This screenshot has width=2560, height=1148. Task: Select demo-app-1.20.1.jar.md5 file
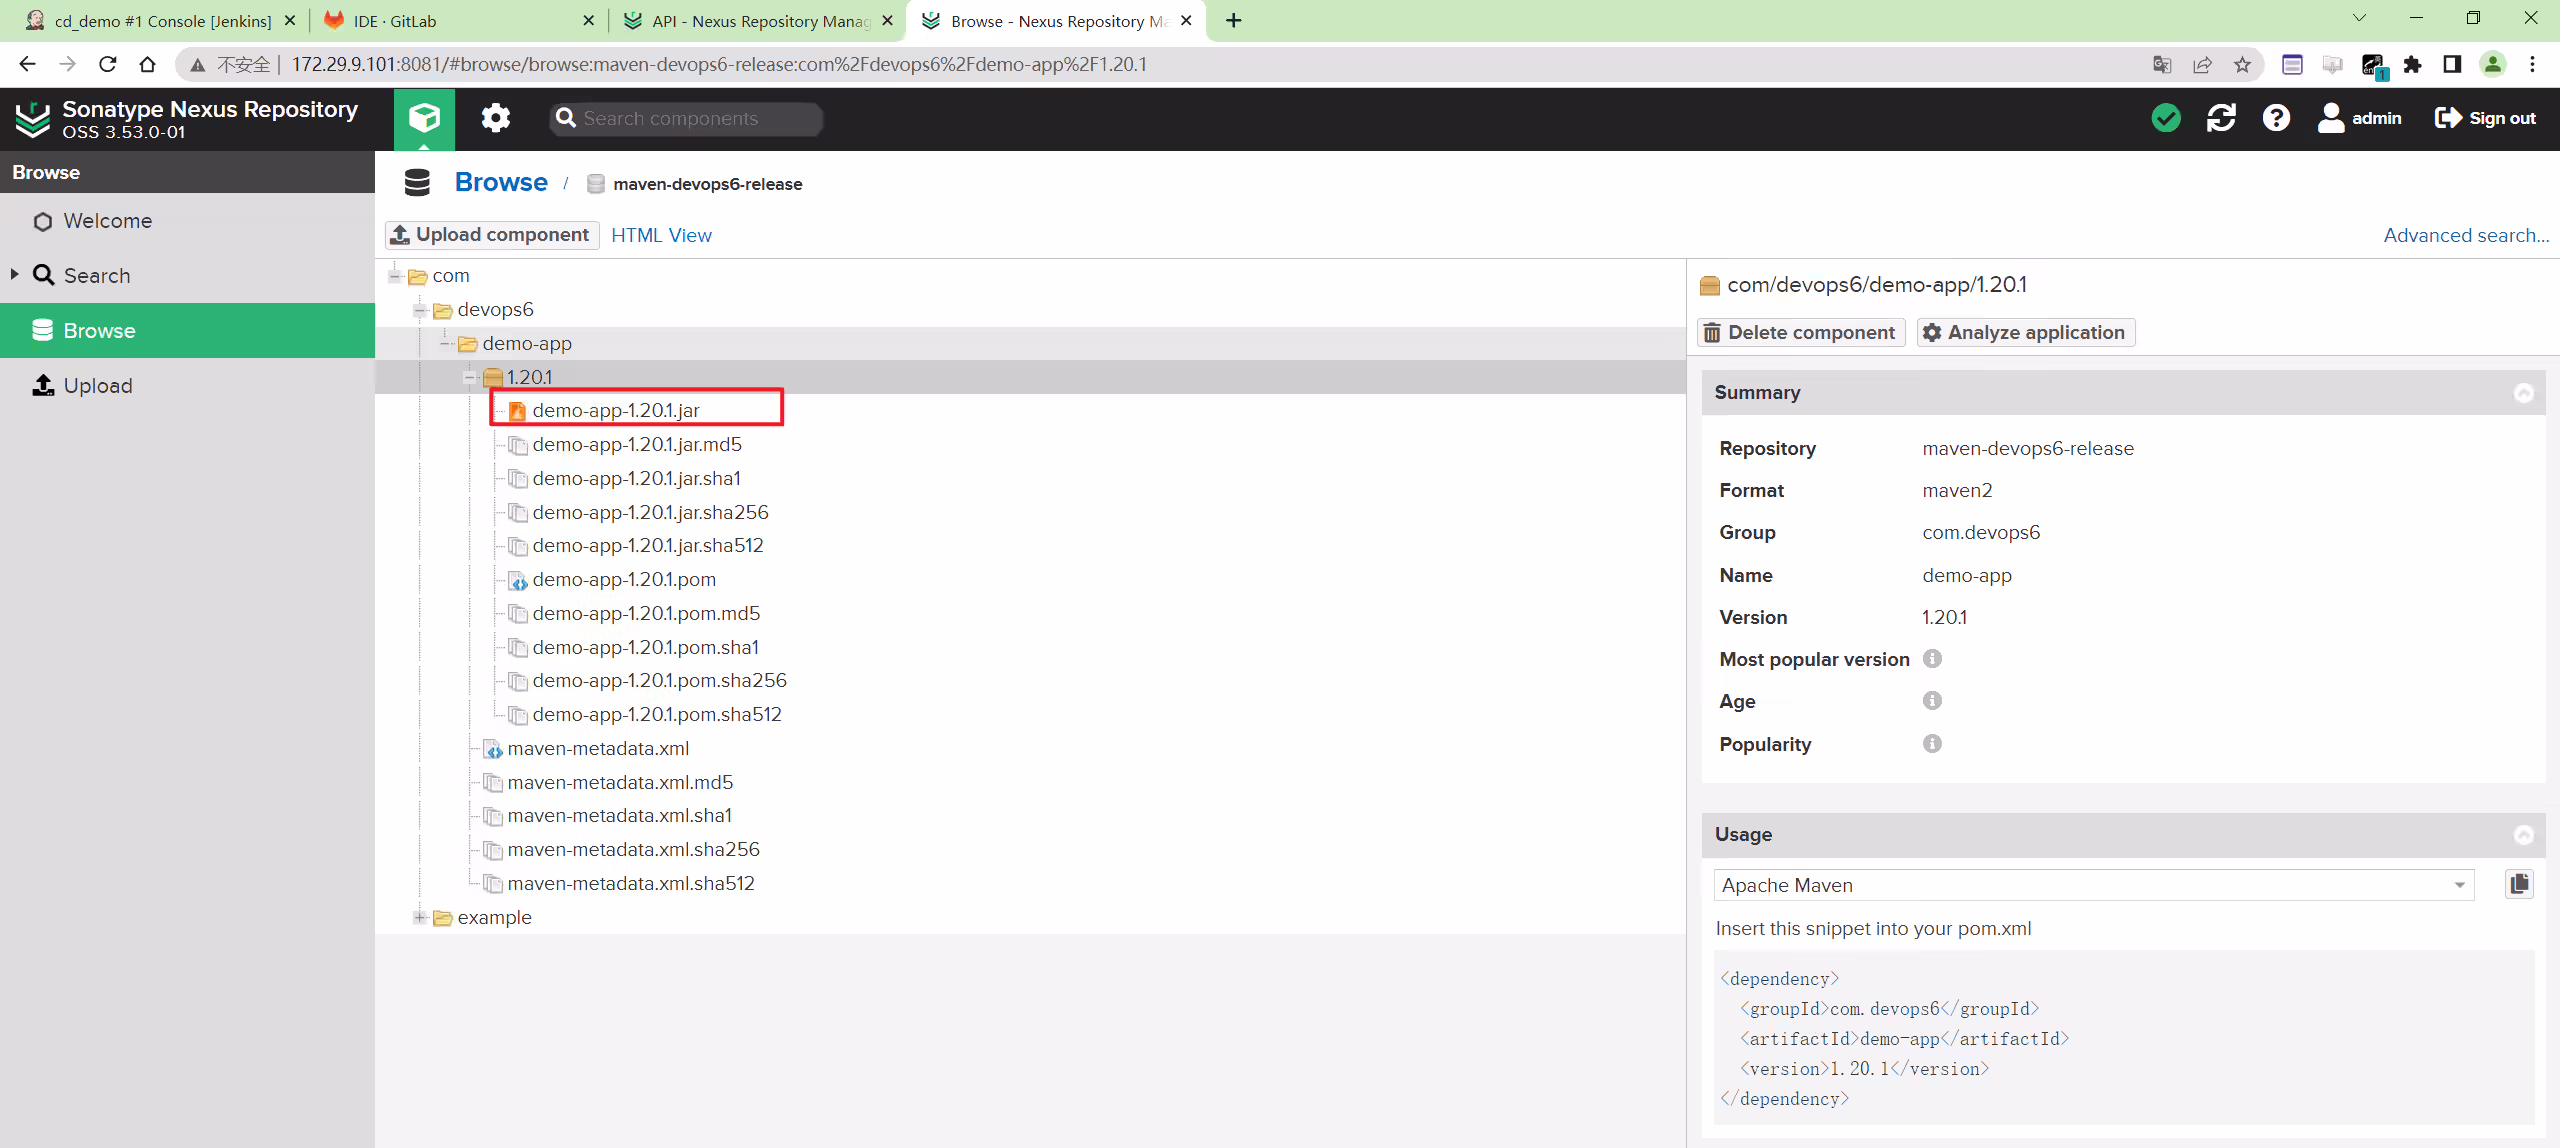pyautogui.click(x=637, y=445)
